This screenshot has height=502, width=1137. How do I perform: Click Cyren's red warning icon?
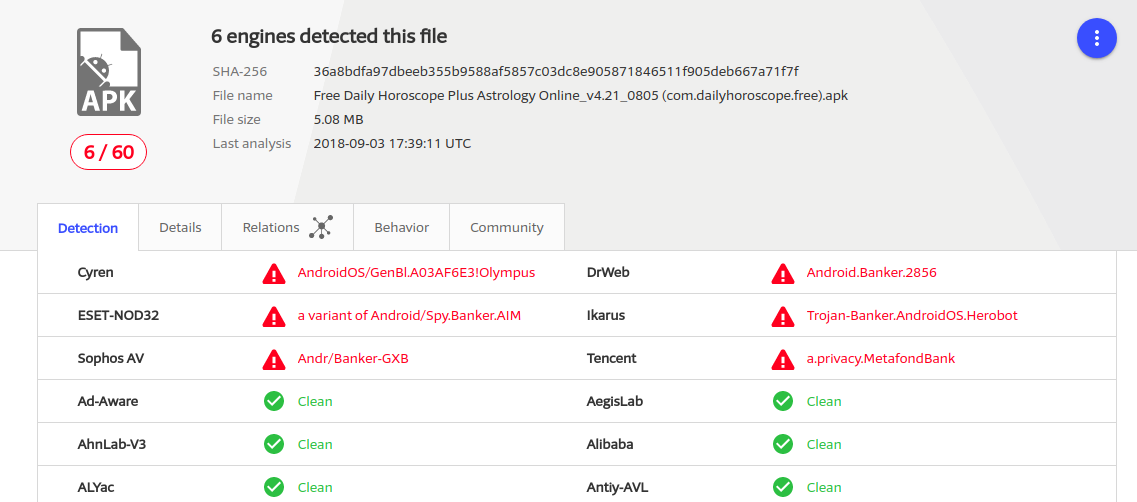(x=273, y=273)
